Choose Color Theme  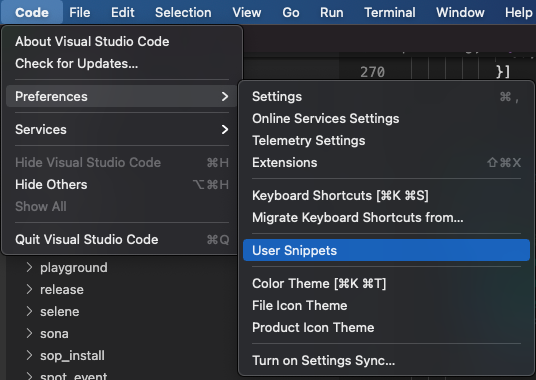pyautogui.click(x=386, y=283)
